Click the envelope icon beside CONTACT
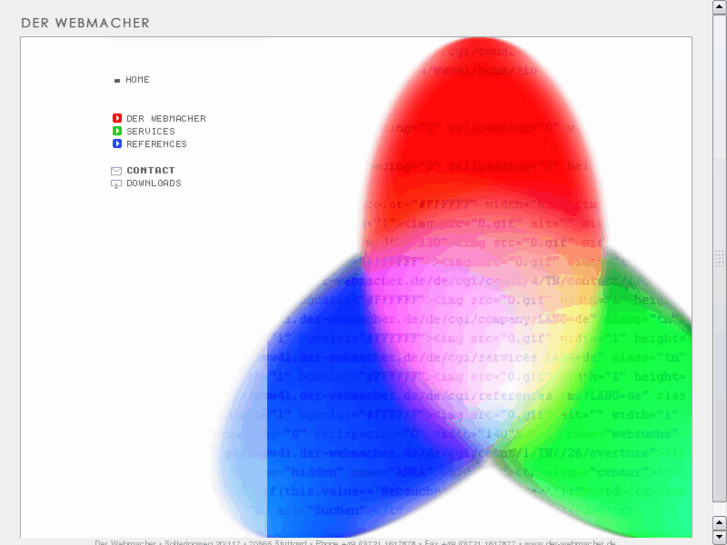The height and width of the screenshot is (545, 727). coord(116,171)
